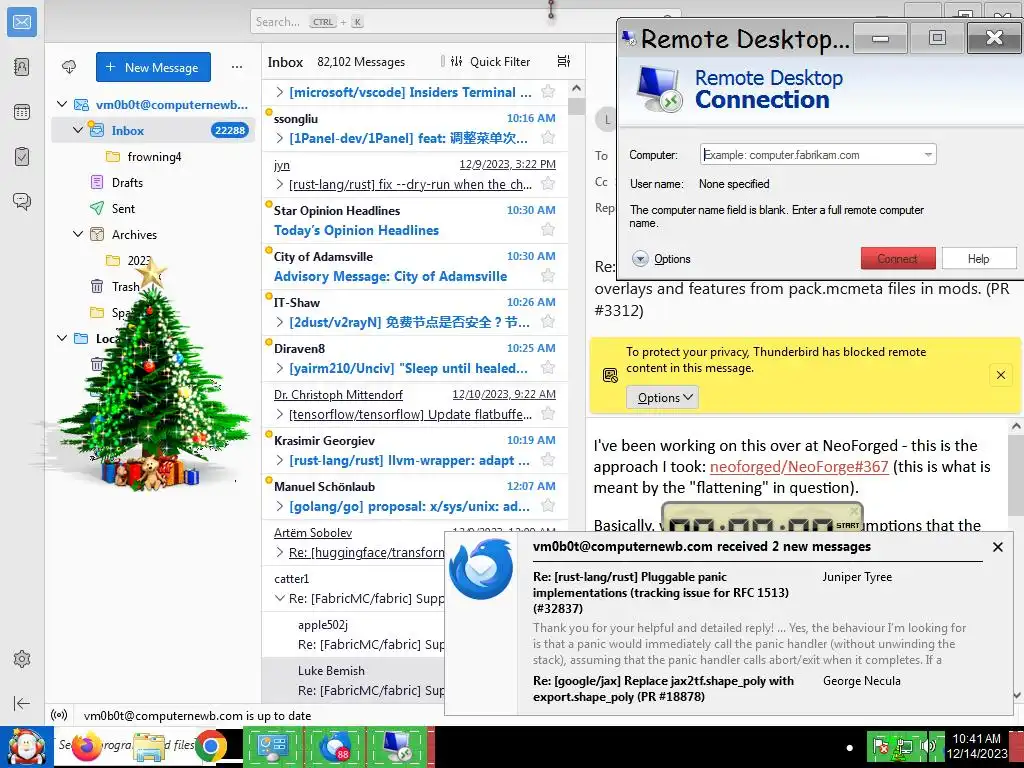This screenshot has height=768, width=1024.
Task: Star the Star Opinion Headlines message
Action: 548,229
